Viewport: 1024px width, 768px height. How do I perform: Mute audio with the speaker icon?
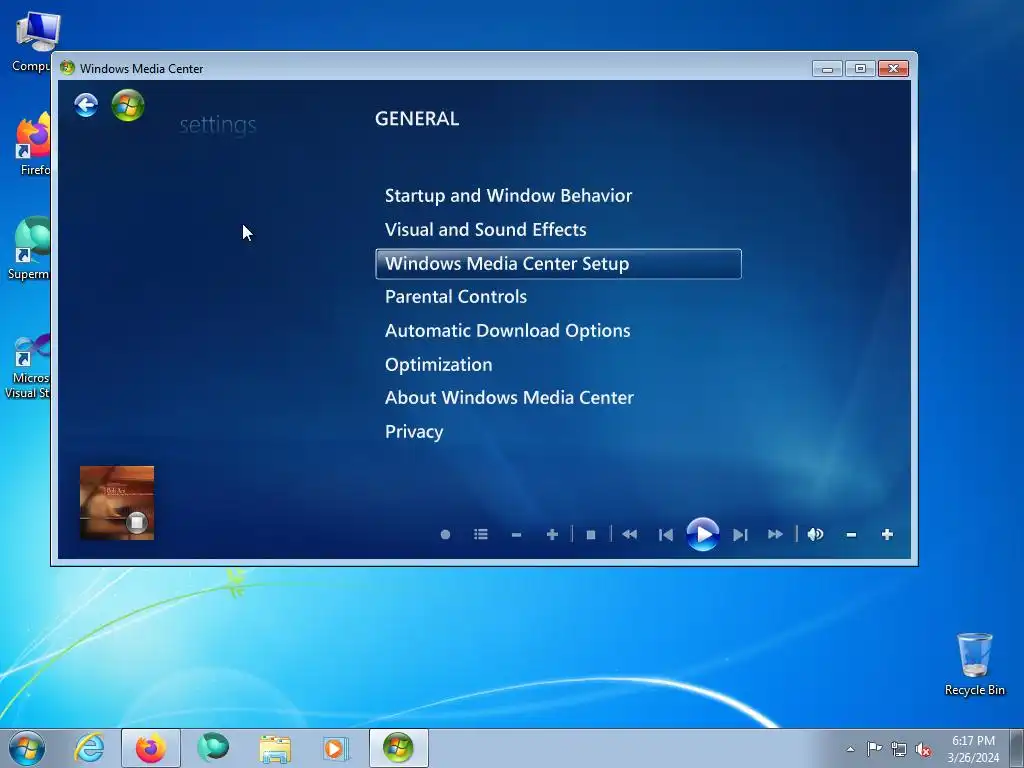tap(815, 535)
